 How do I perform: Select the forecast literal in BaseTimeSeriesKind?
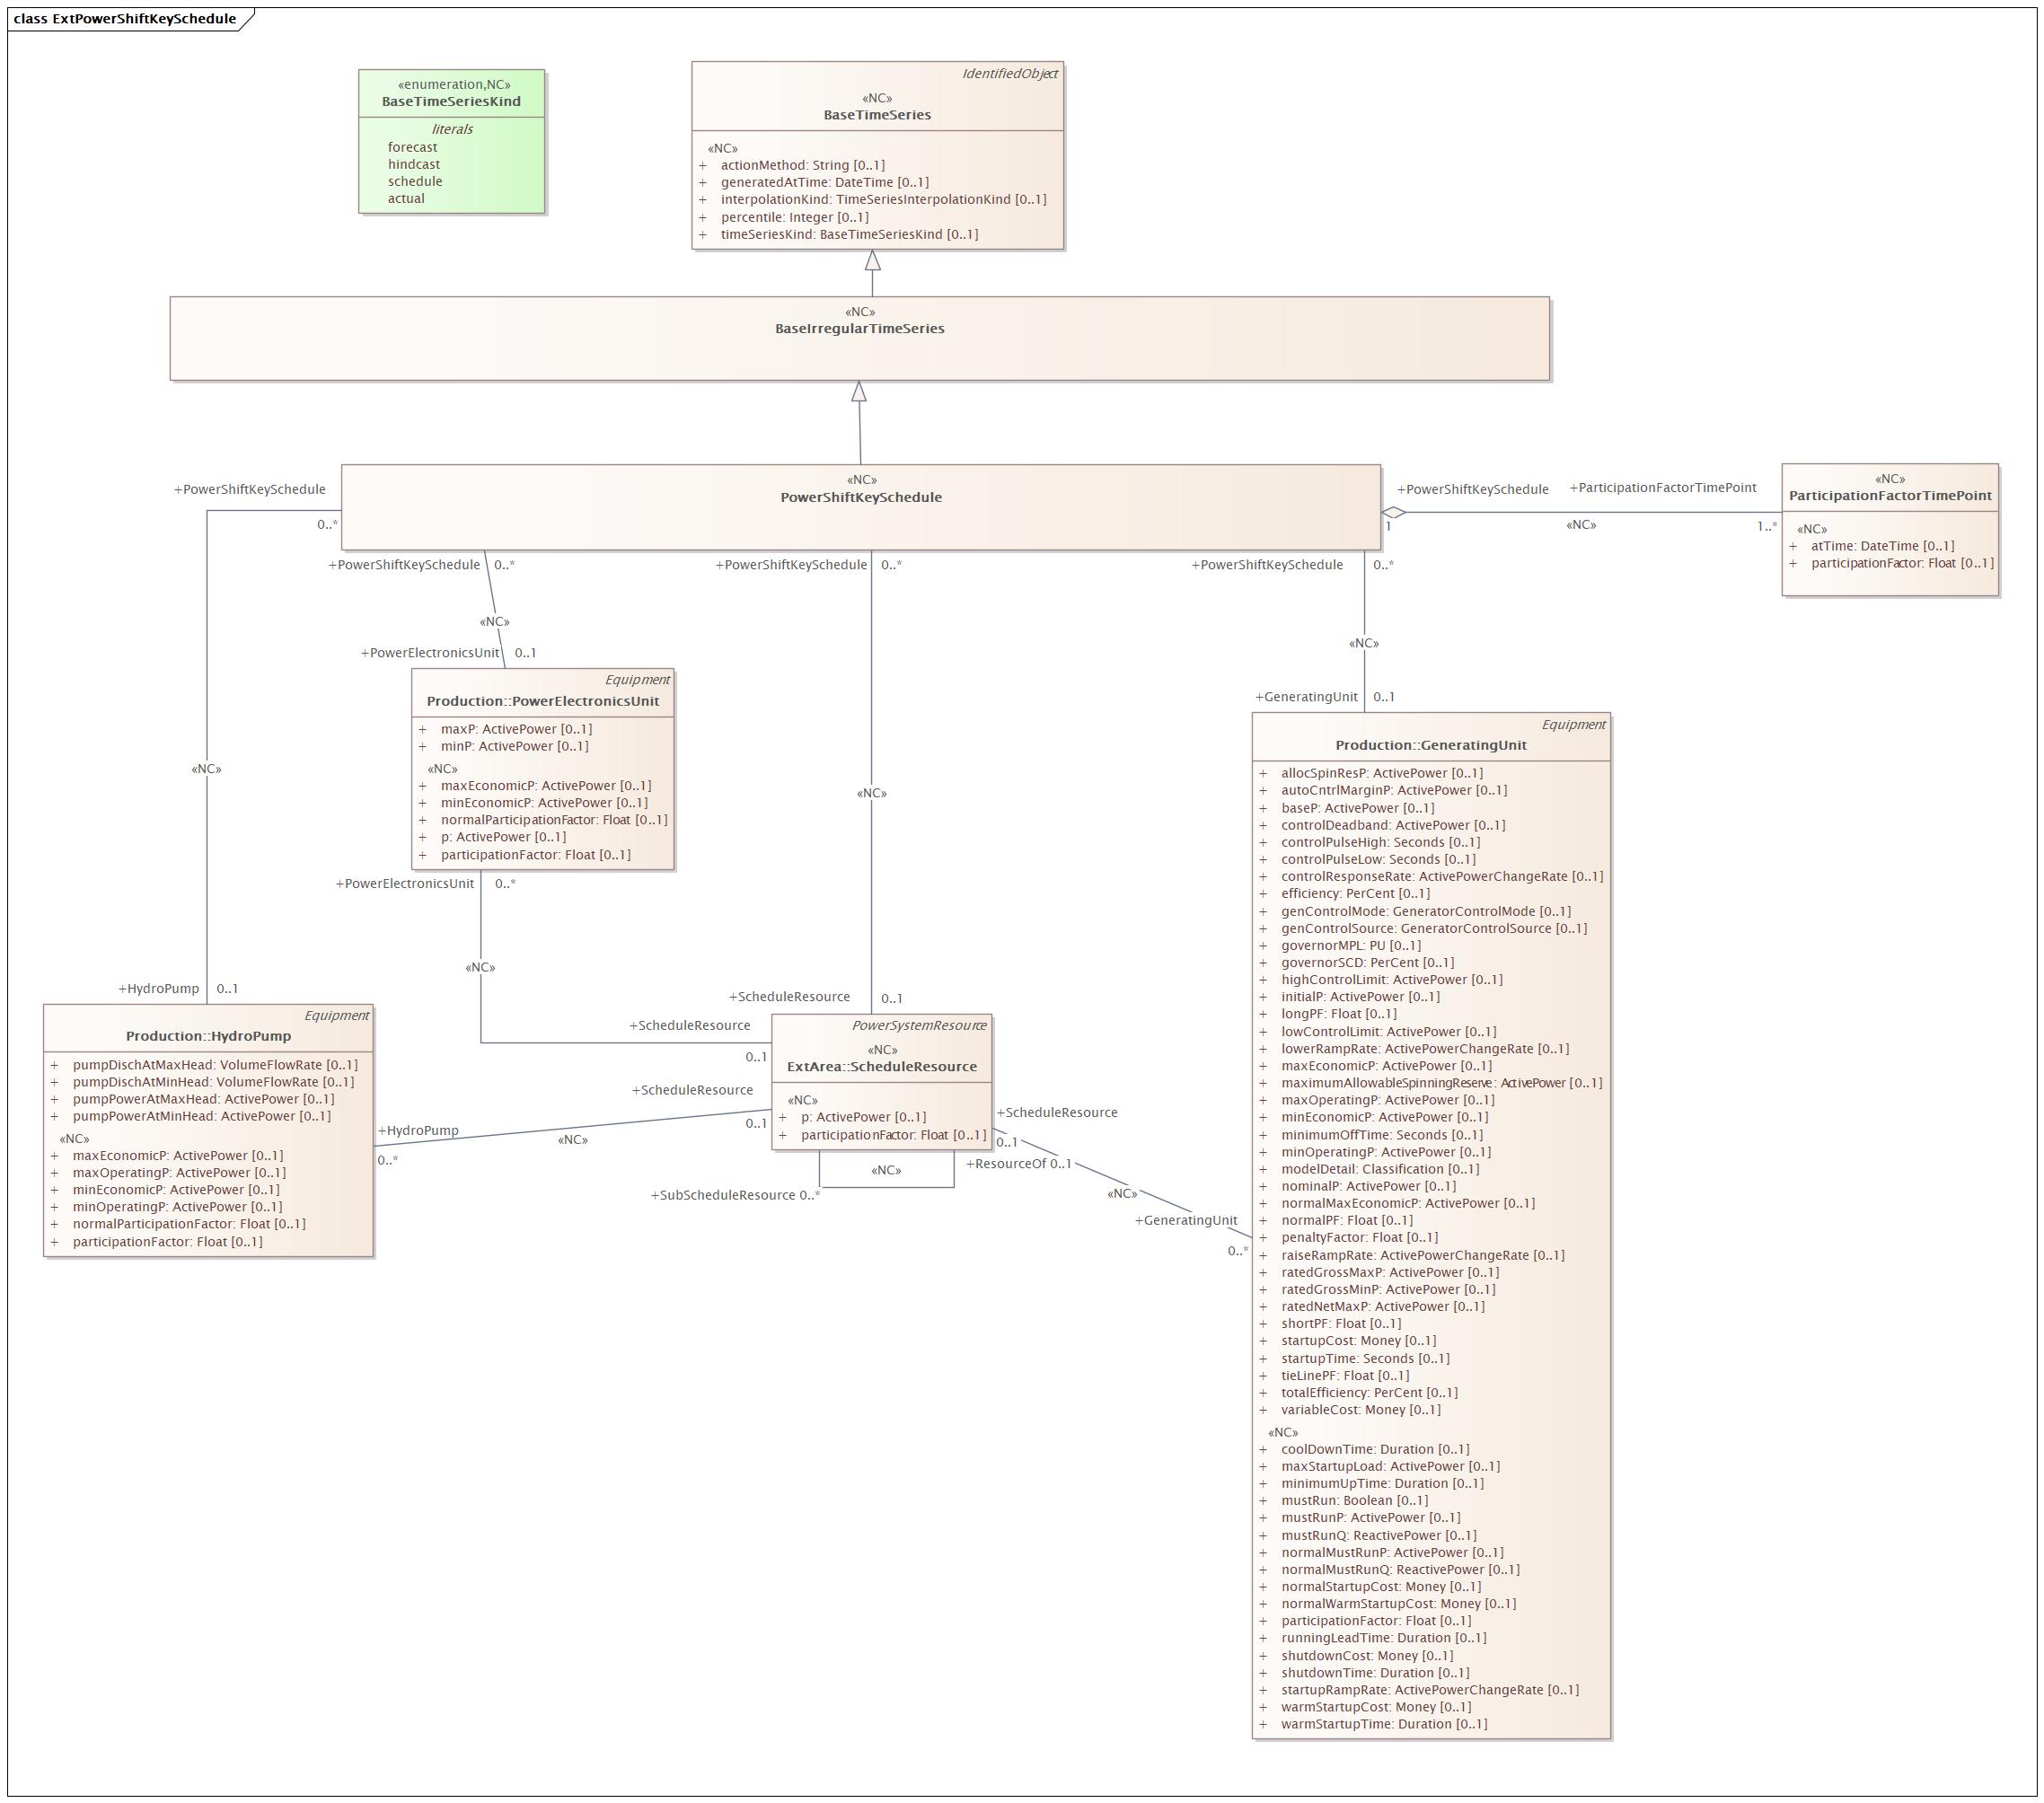coord(415,147)
